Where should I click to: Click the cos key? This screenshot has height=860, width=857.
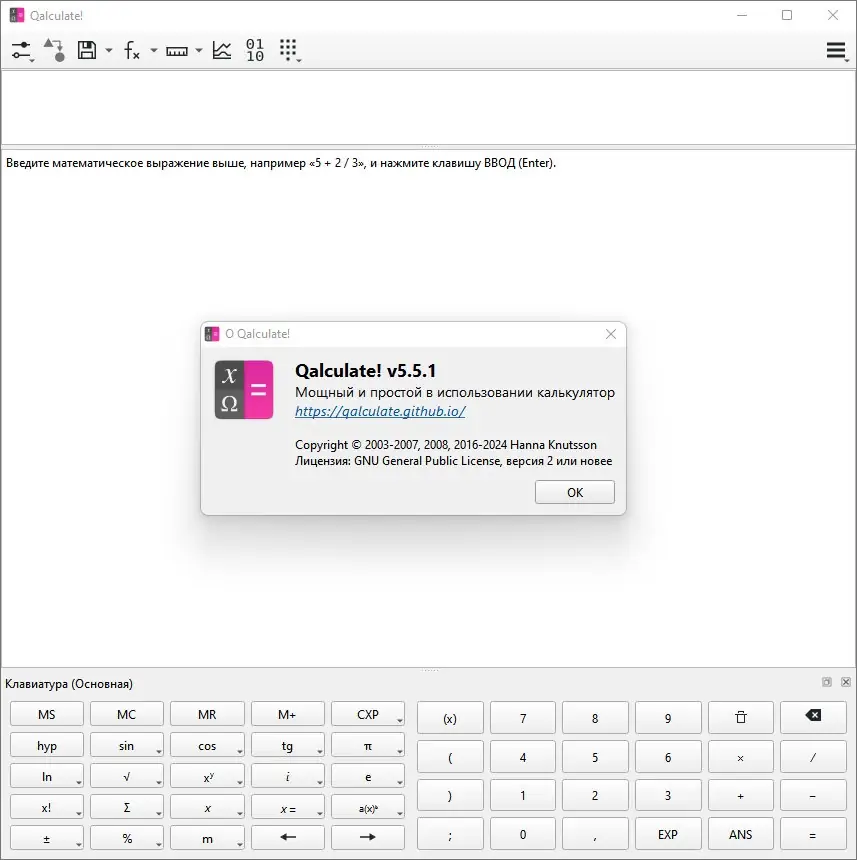point(207,745)
